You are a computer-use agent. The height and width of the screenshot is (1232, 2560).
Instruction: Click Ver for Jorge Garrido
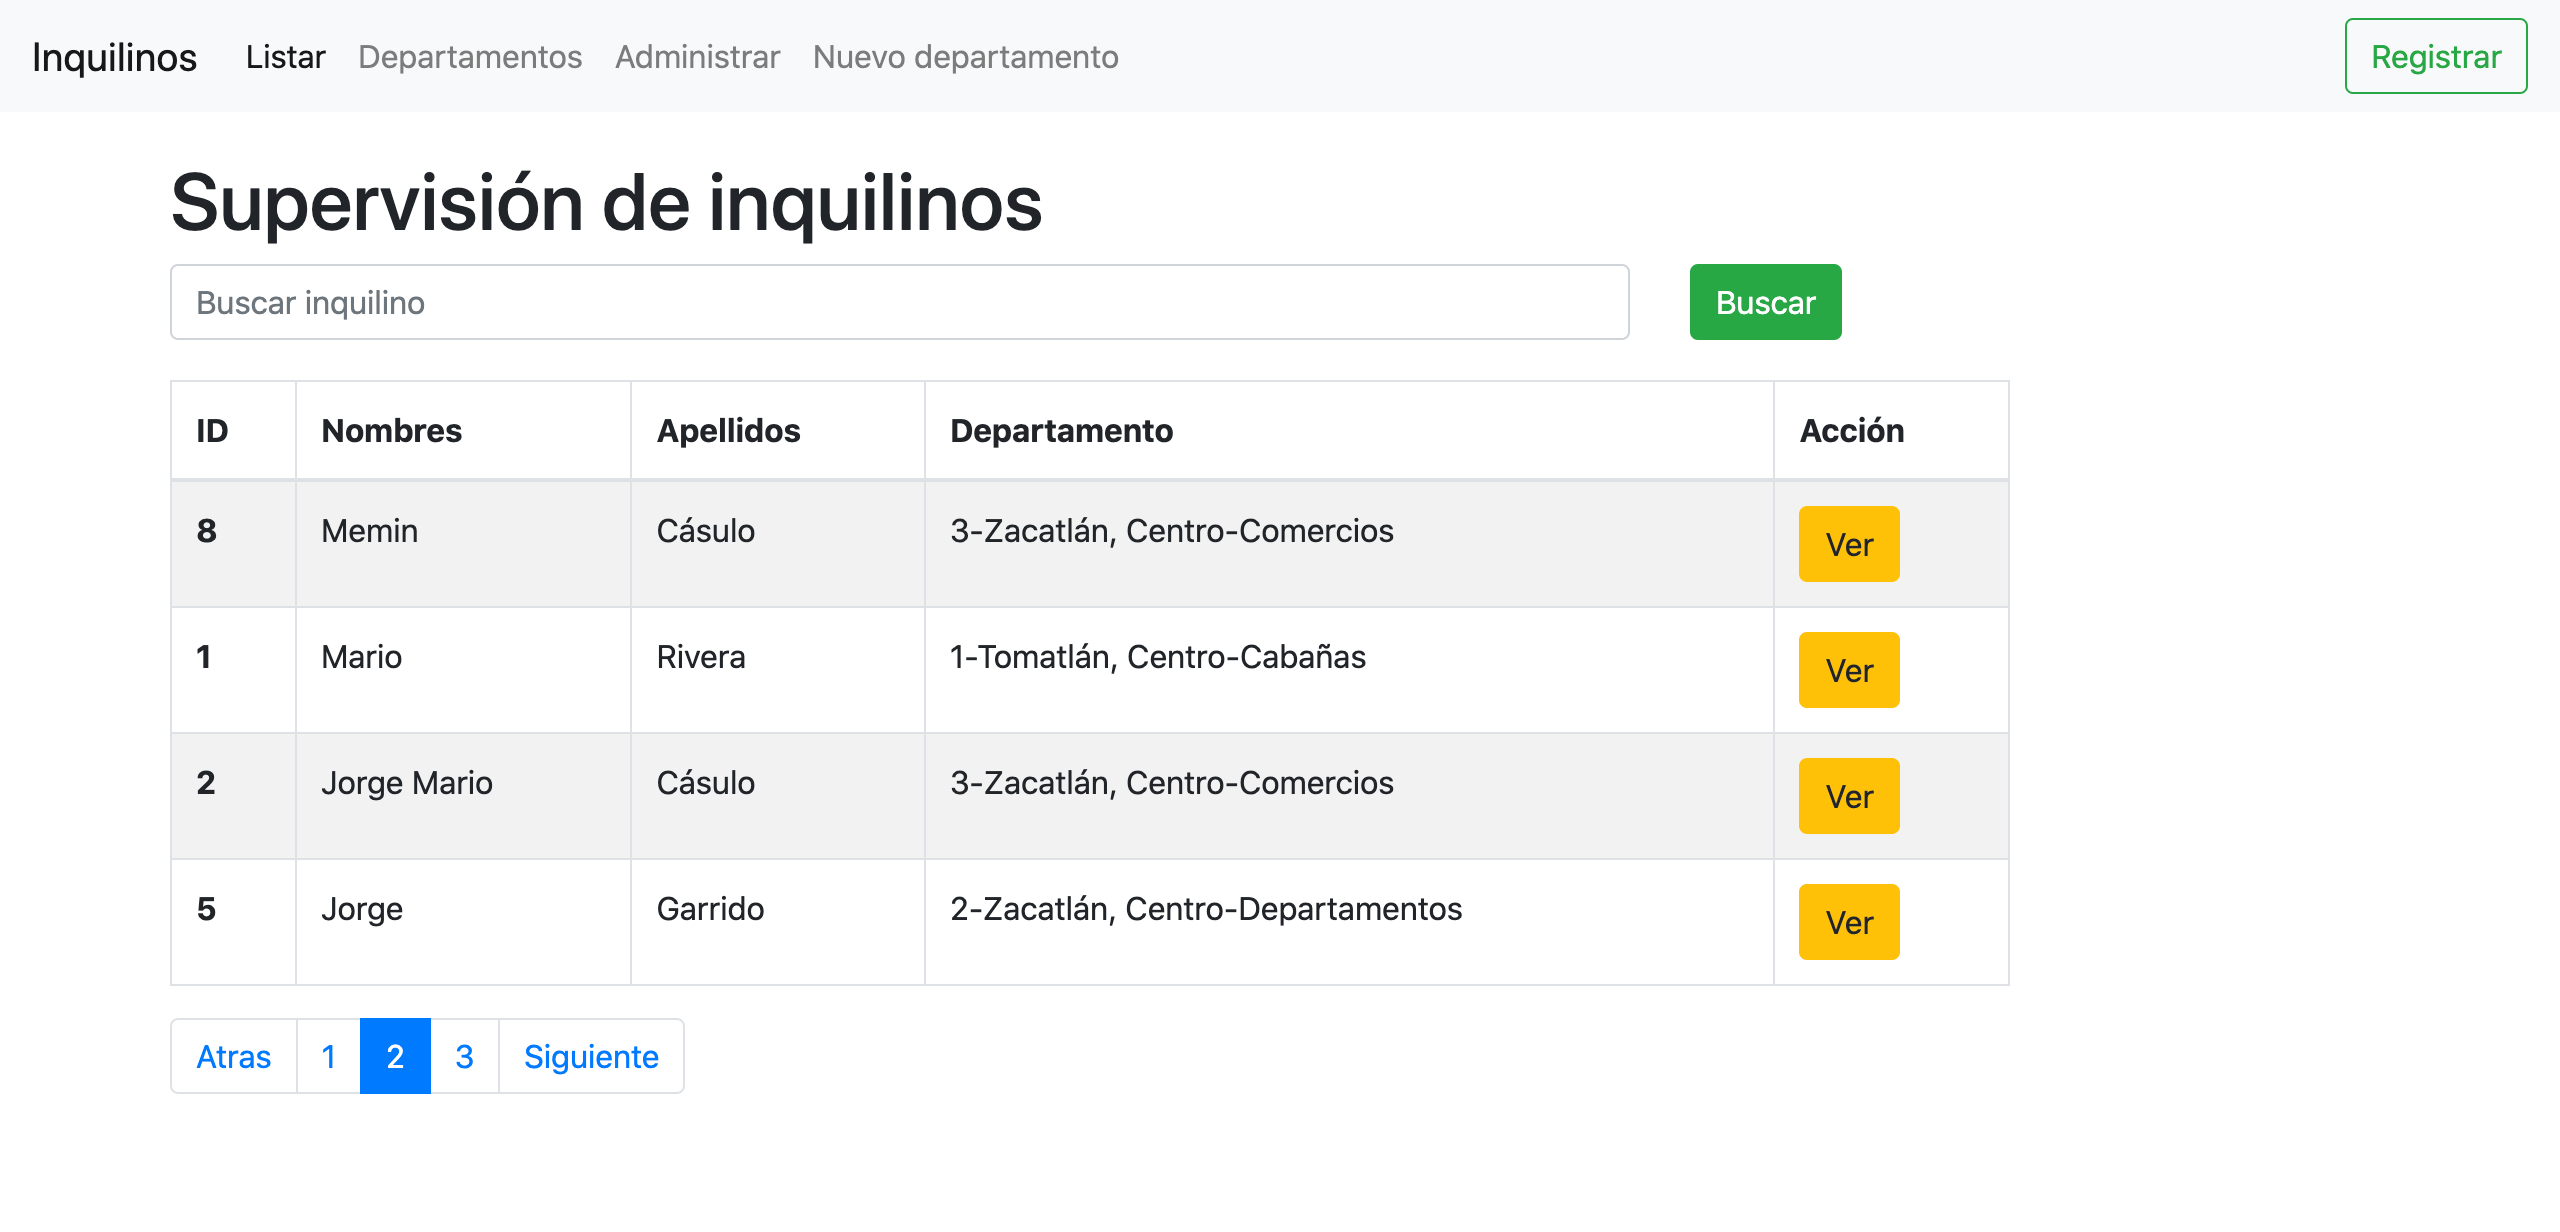pos(1849,922)
